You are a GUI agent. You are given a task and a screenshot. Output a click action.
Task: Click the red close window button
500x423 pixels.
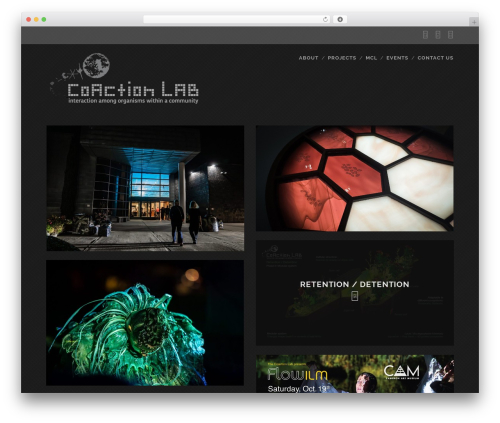[29, 19]
